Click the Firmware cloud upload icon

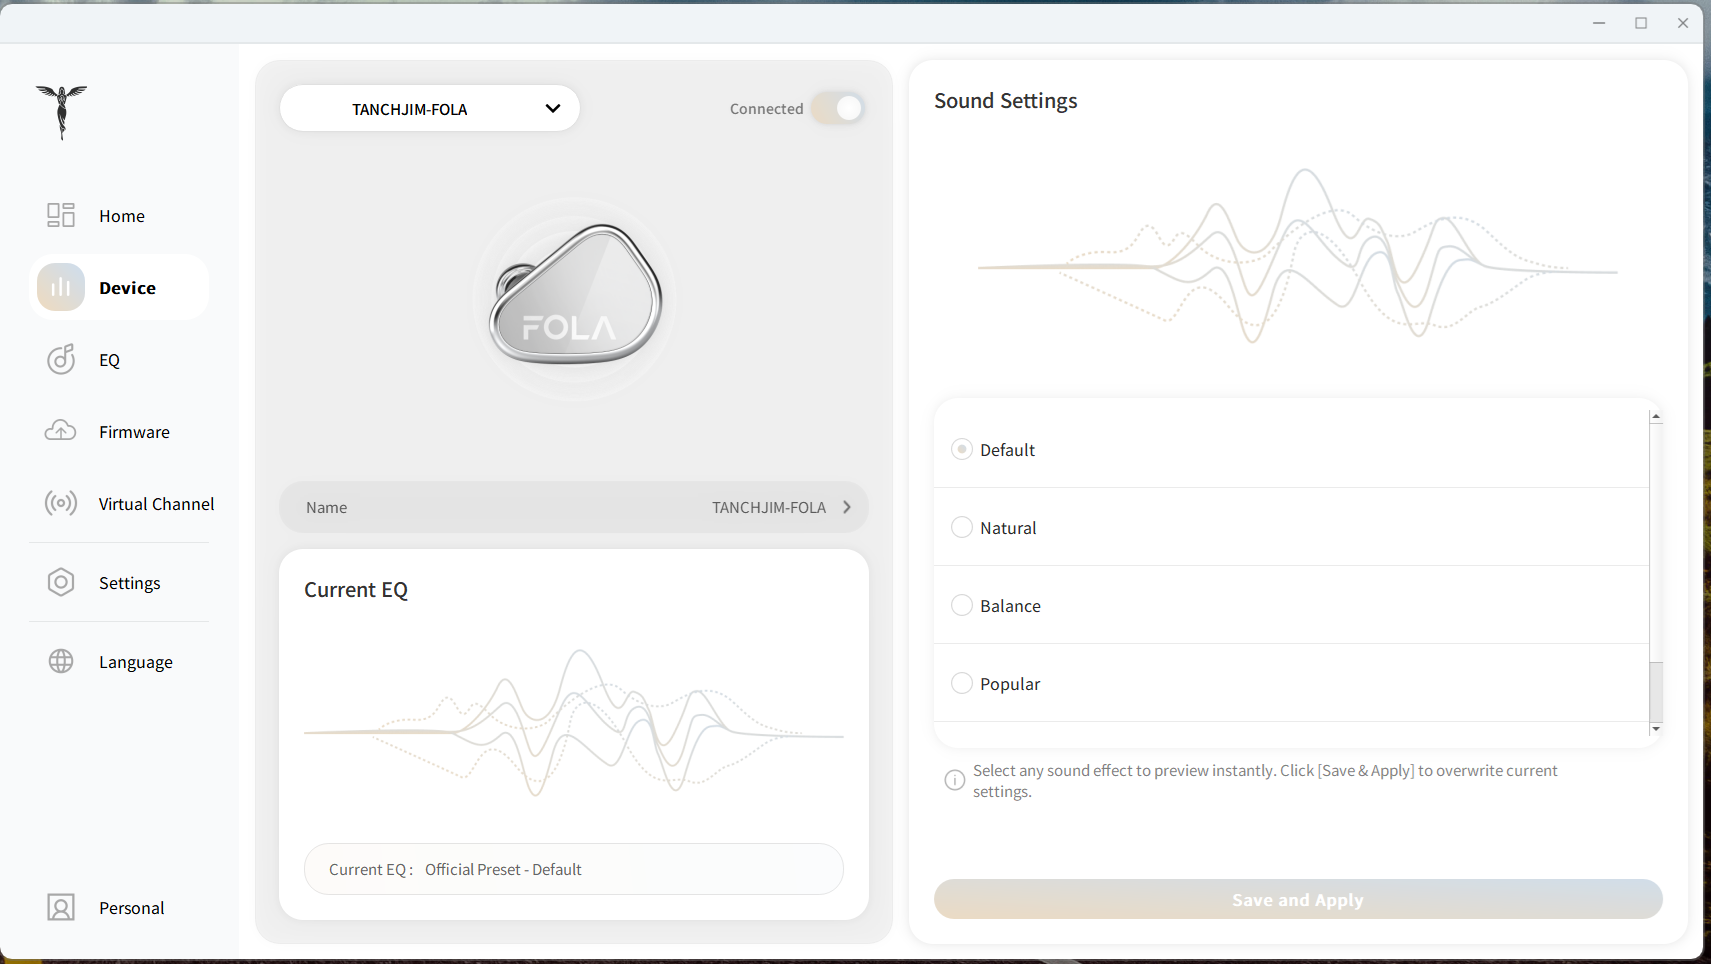tap(61, 431)
